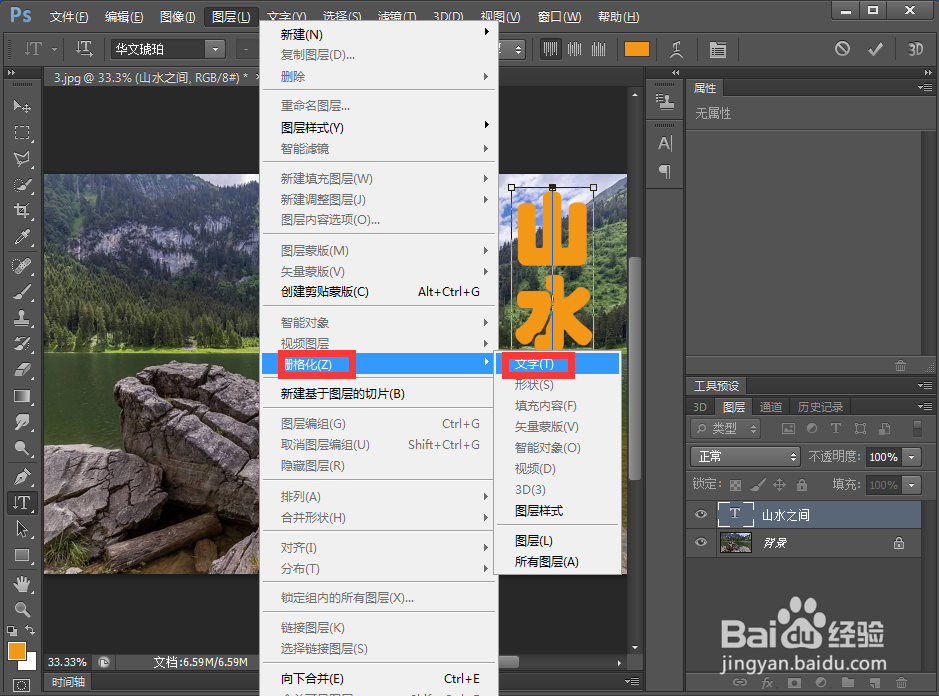Choose 向下合并(E) menu item

point(379,678)
